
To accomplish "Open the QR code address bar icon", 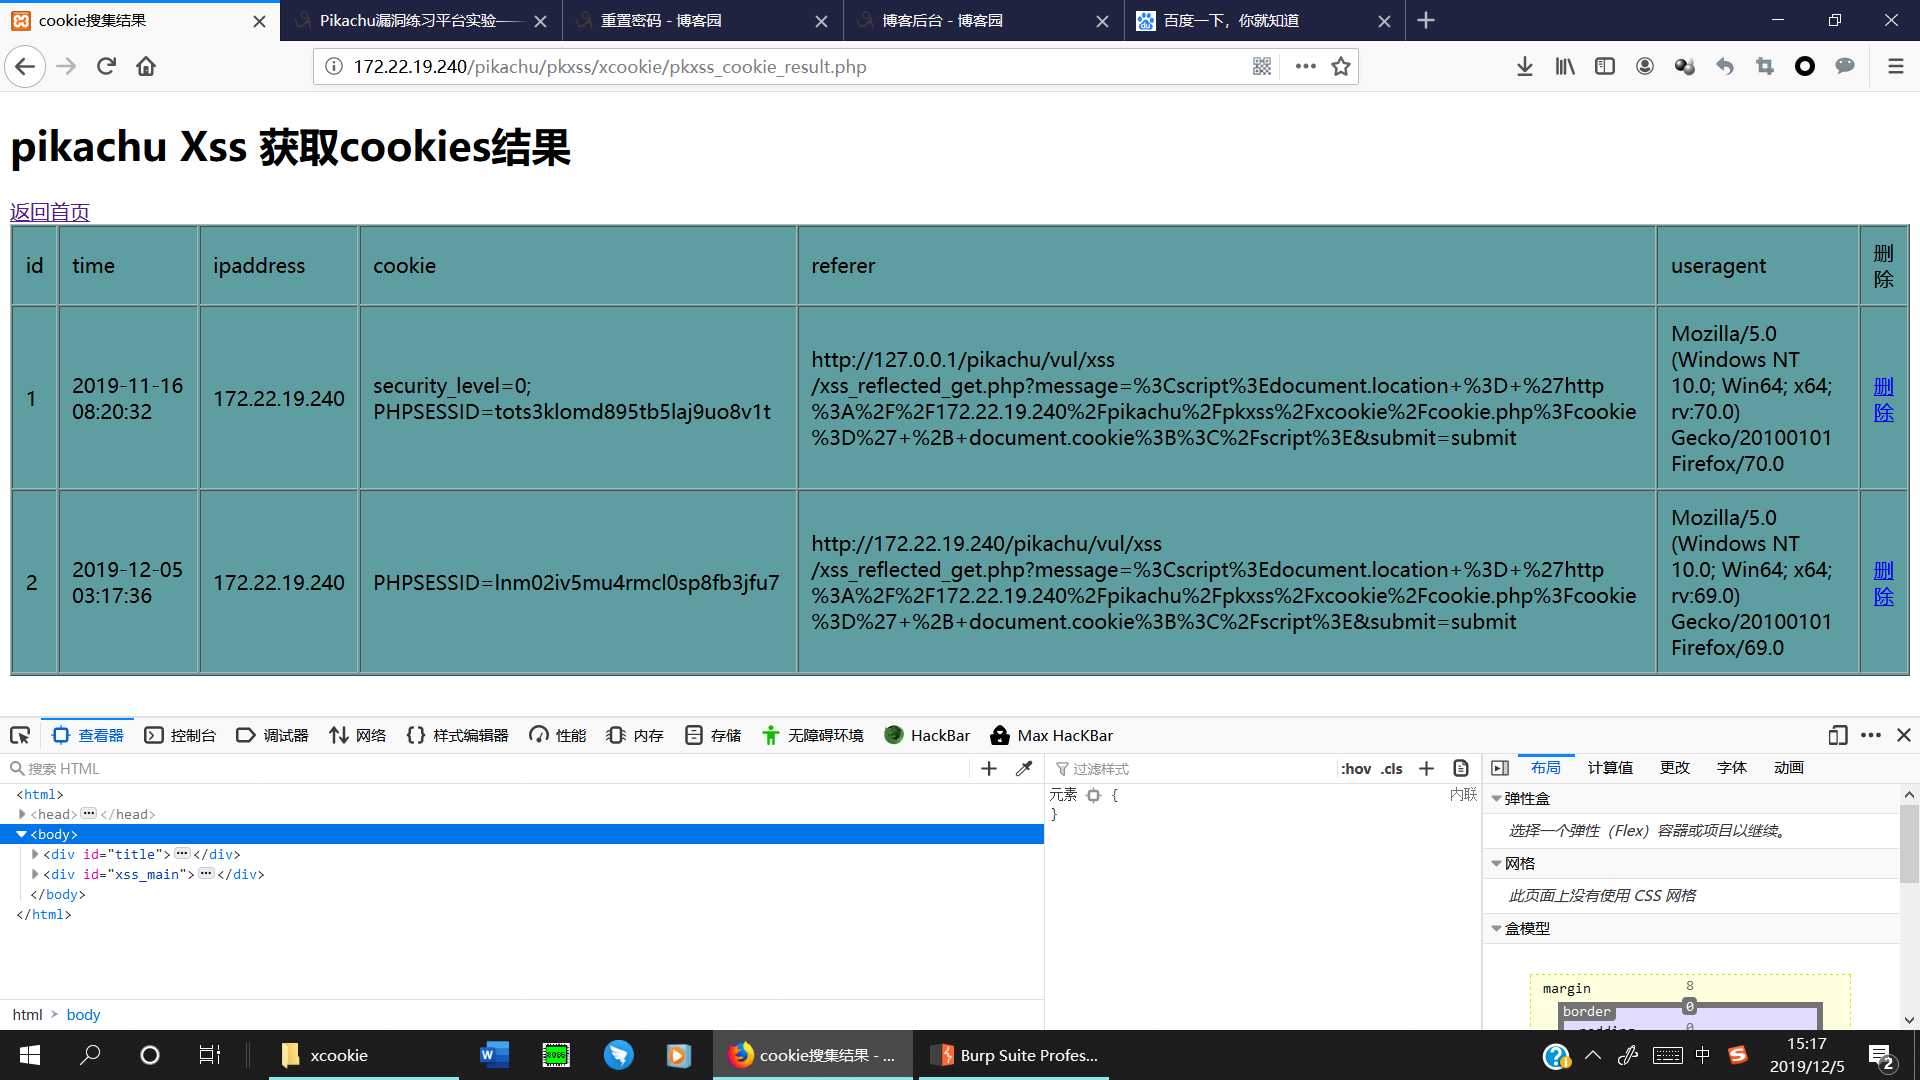I will 1262,67.
